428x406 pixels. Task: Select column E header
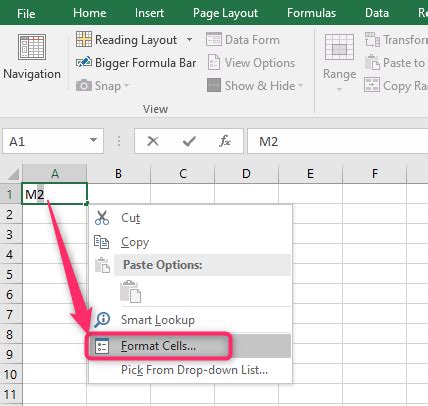[310, 174]
